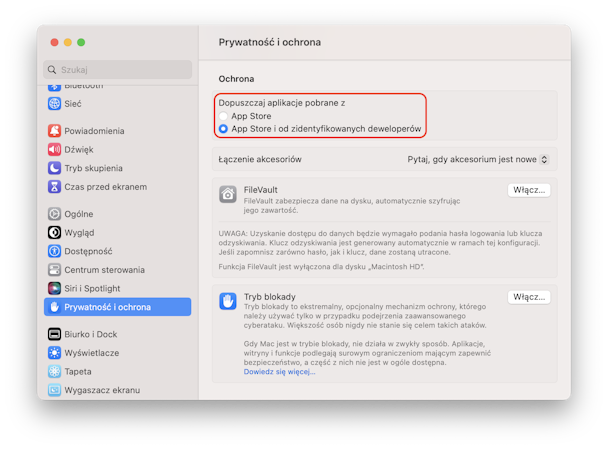This screenshot has width=608, height=449.
Task: Click the Łączenie akcesoriów label
Action: tap(260, 159)
